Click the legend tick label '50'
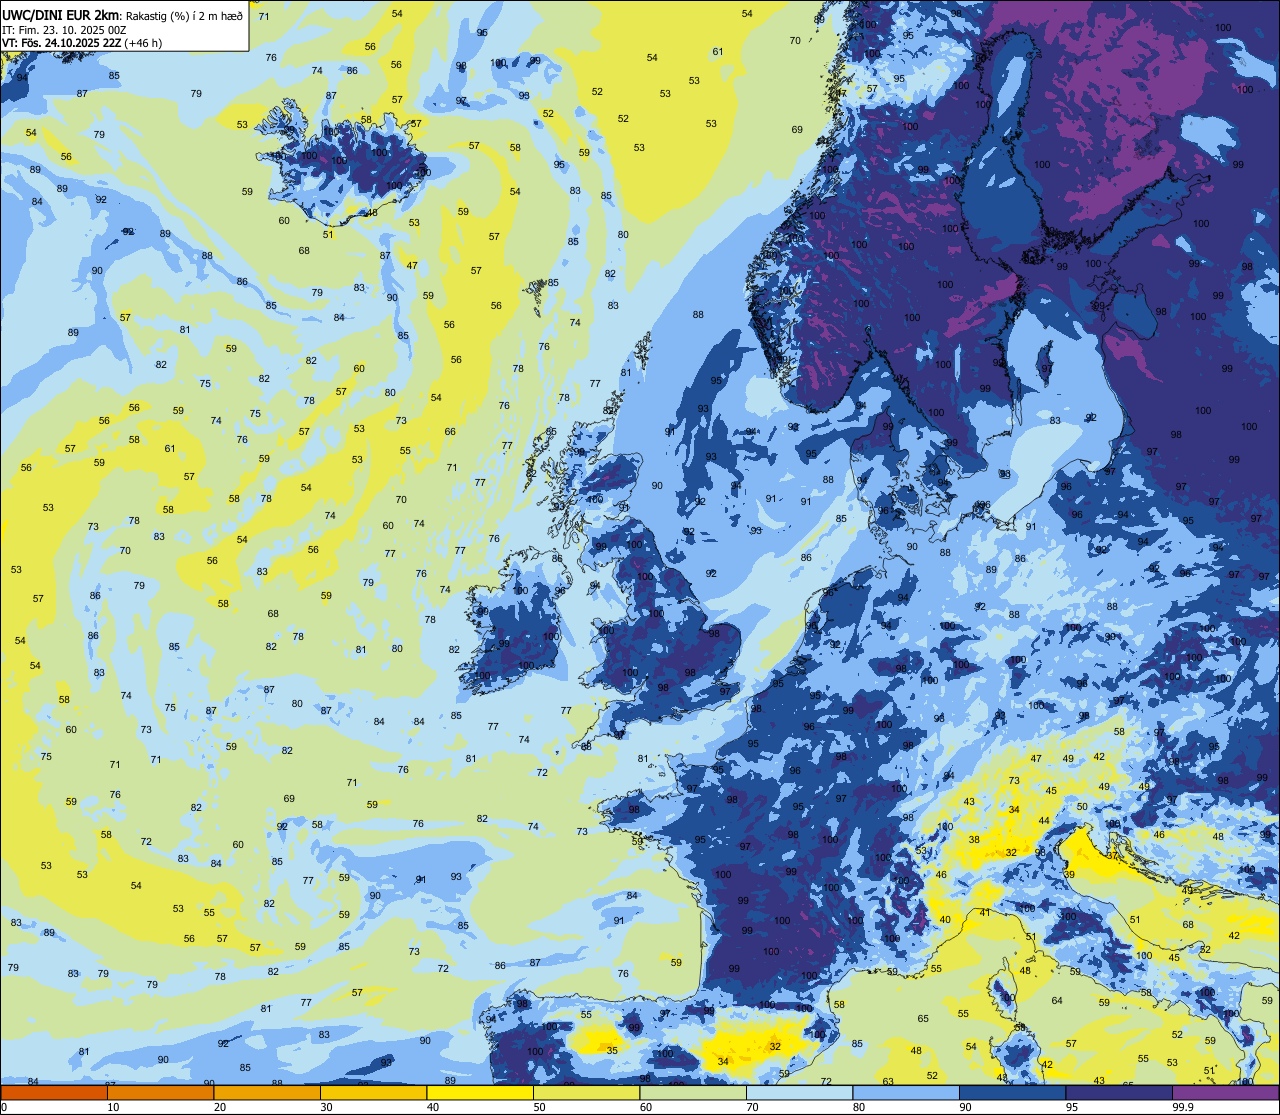1280x1115 pixels. coord(539,1107)
